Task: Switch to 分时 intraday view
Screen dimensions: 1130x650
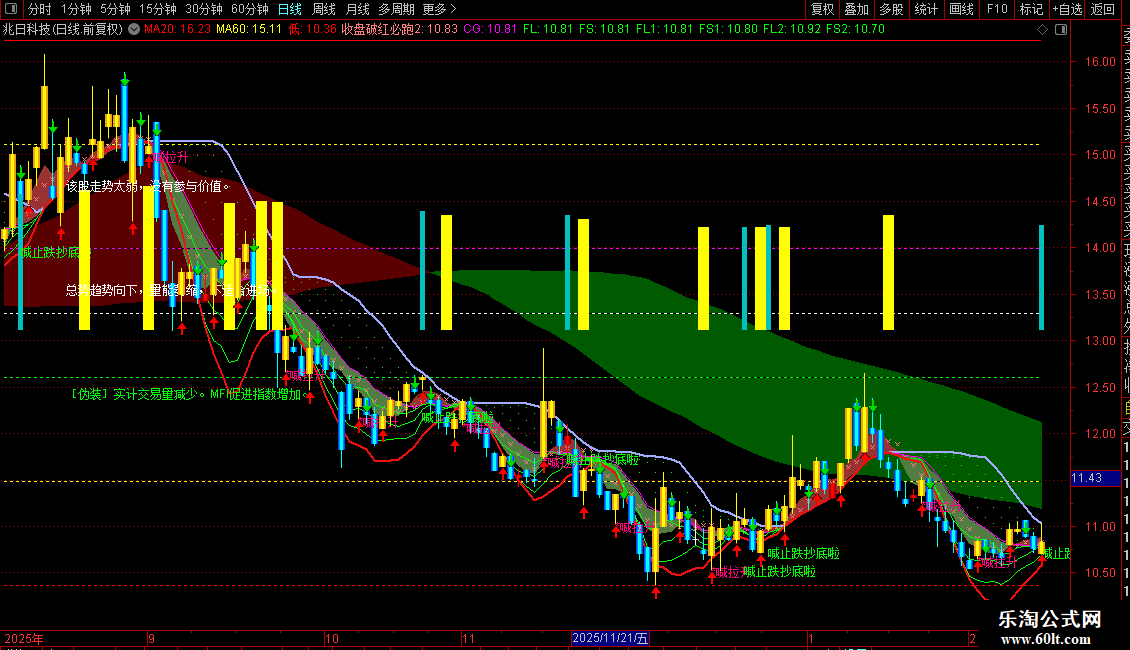Action: click(x=40, y=9)
